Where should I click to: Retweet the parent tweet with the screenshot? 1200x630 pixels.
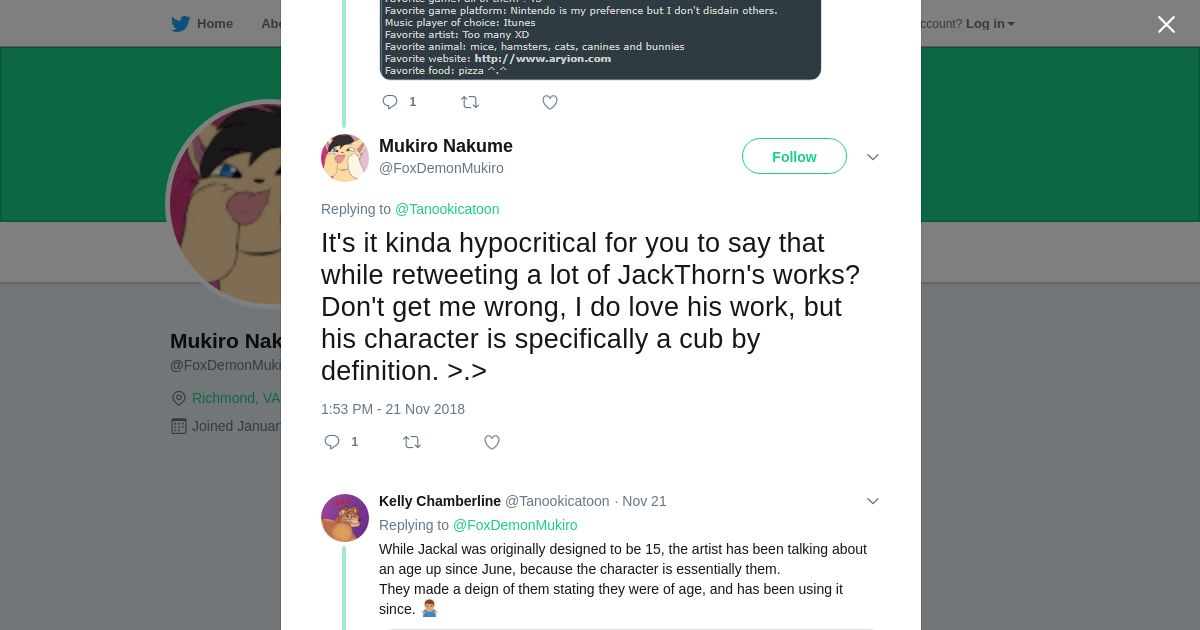click(x=469, y=102)
